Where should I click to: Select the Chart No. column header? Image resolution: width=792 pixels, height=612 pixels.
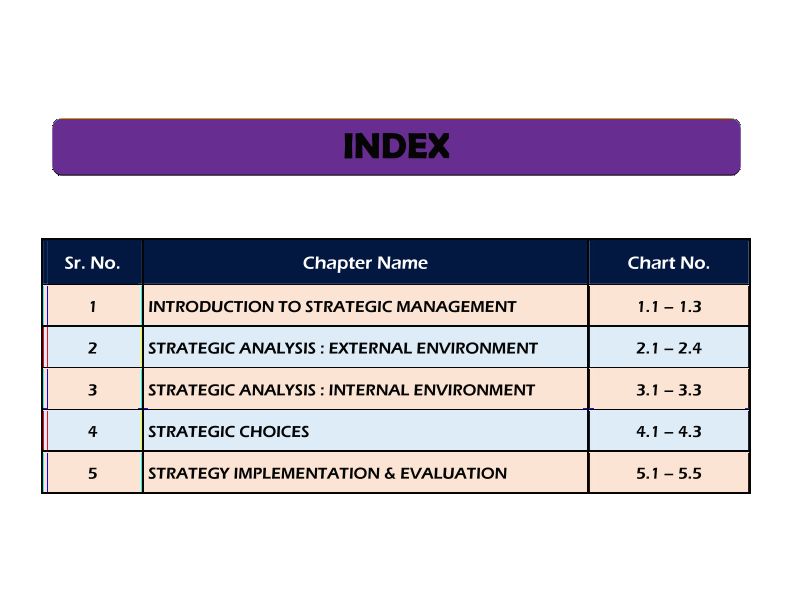pos(668,263)
